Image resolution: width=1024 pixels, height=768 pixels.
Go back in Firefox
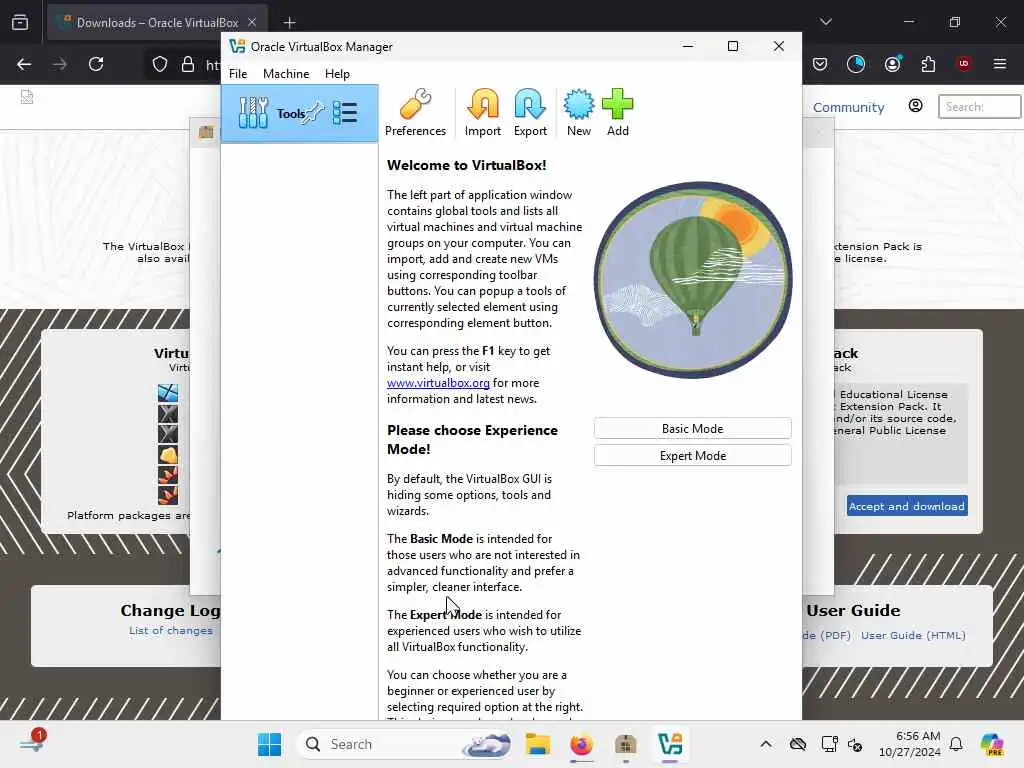coord(24,64)
